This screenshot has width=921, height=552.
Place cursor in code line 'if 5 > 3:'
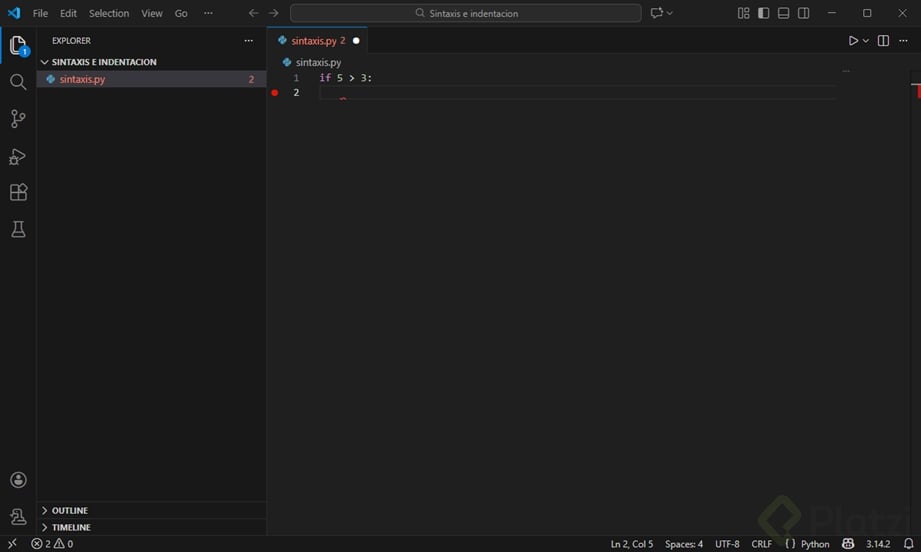click(345, 78)
